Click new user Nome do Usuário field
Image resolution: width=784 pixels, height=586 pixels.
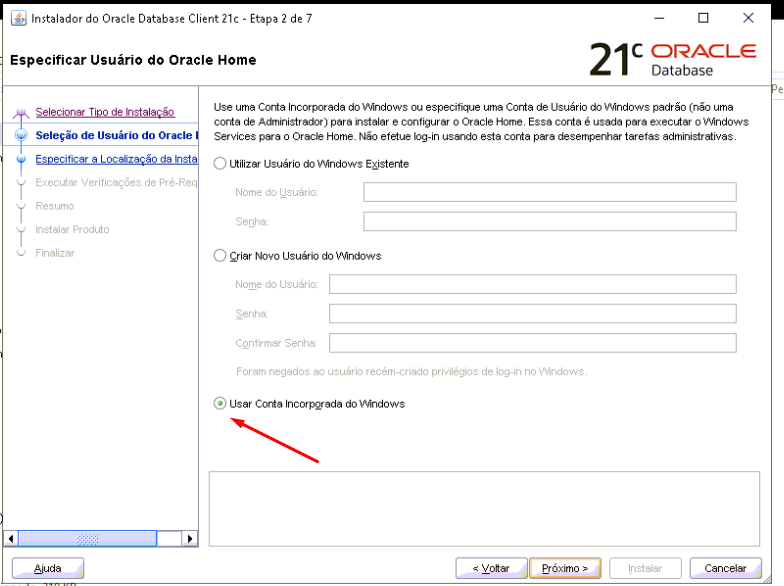click(x=532, y=284)
